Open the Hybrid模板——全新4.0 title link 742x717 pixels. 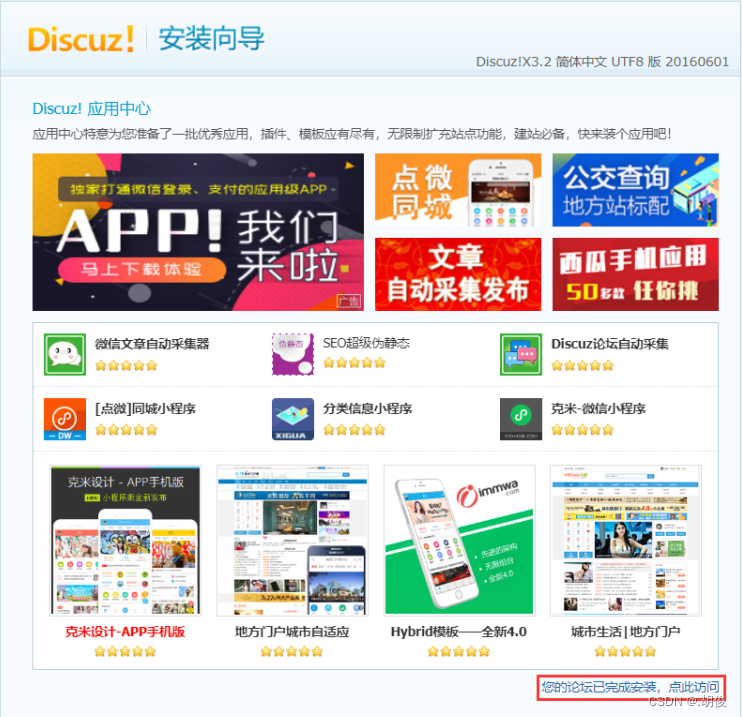pos(459,632)
